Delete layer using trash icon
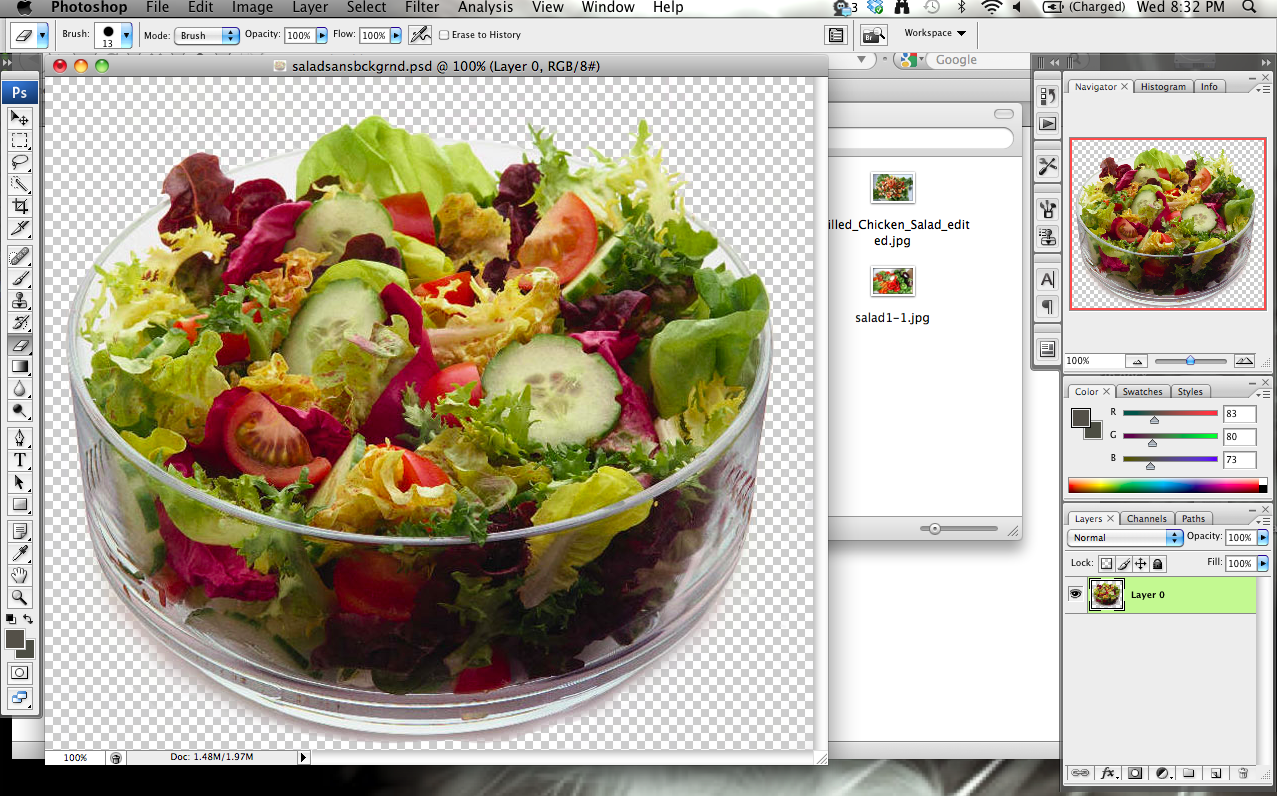This screenshot has width=1277, height=796. [1243, 773]
